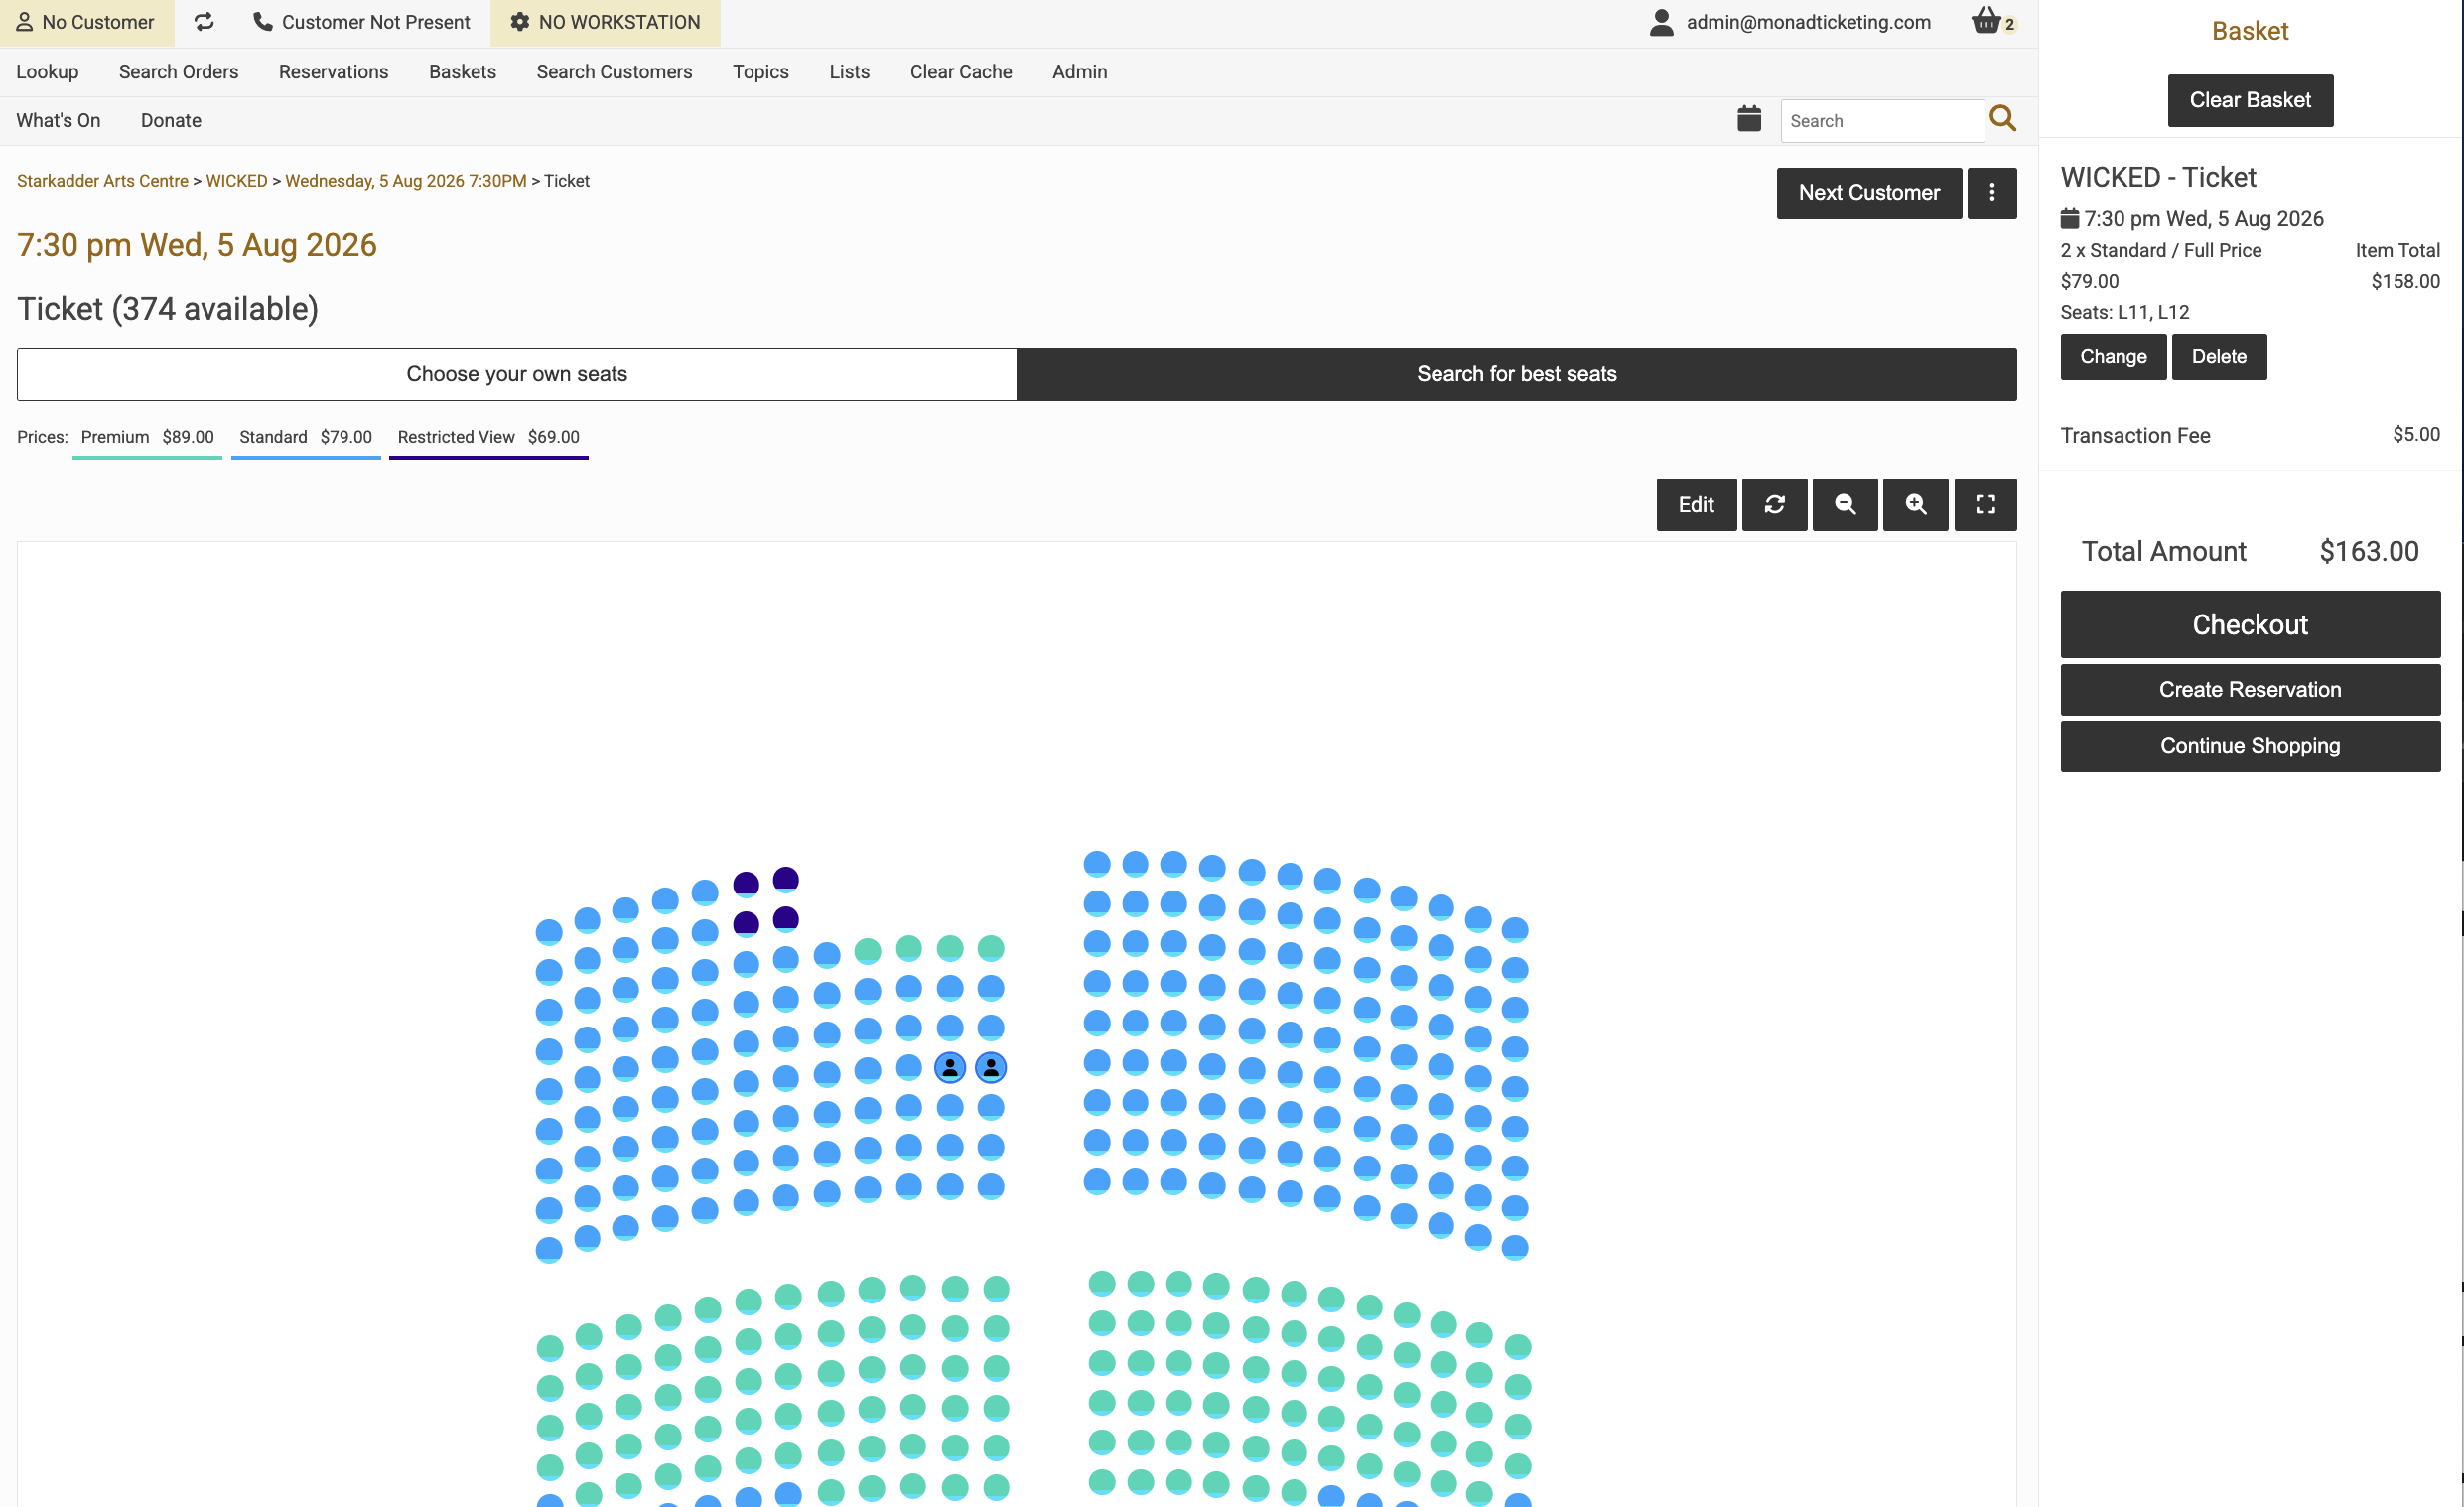This screenshot has width=2464, height=1507.
Task: Open the calendar date picker icon
Action: pyautogui.click(x=1748, y=119)
